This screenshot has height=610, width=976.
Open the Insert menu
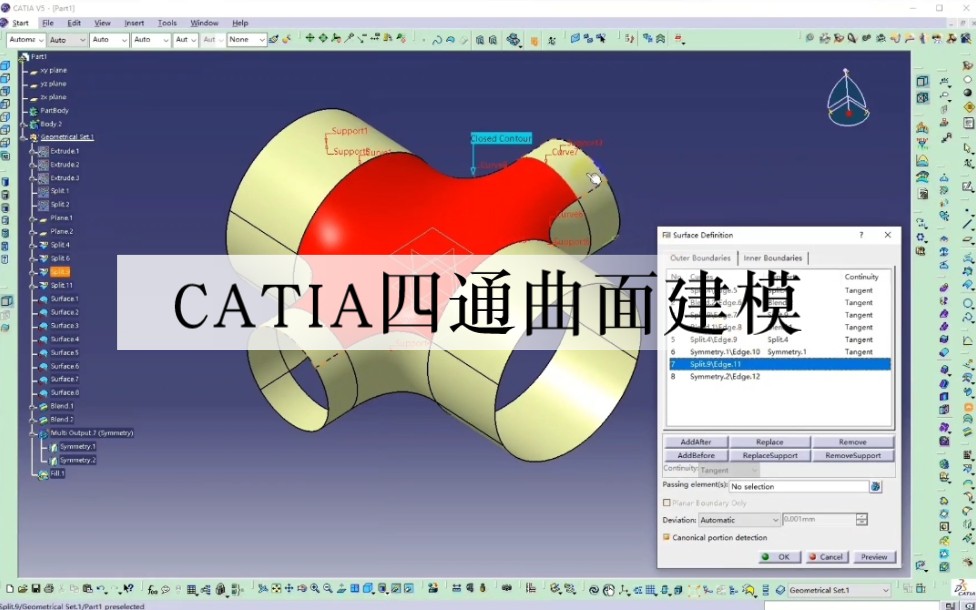(x=134, y=23)
